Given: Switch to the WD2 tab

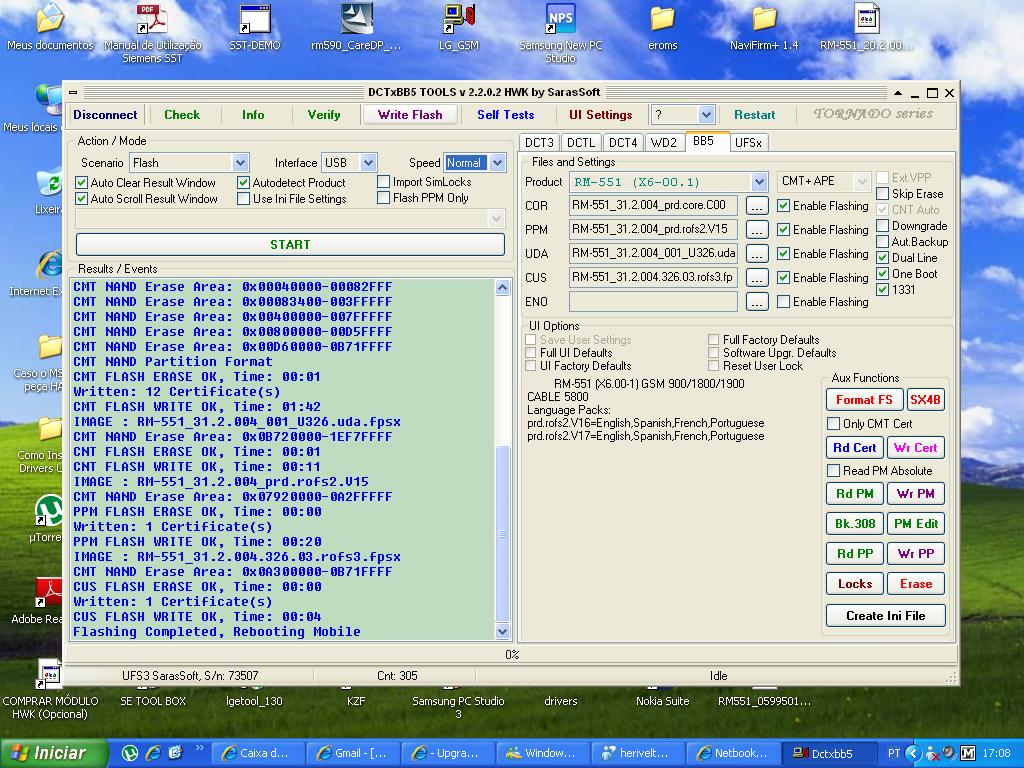Looking at the screenshot, I should pos(664,142).
